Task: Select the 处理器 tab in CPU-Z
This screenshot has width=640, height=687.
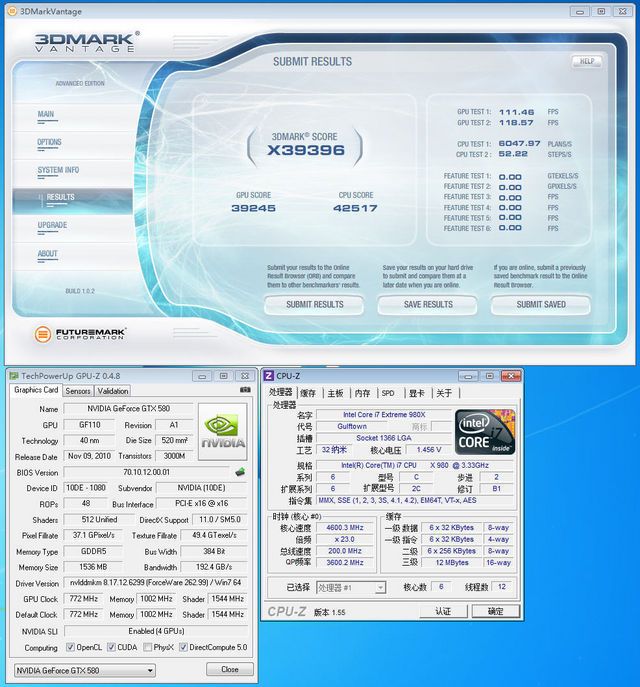Action: coord(280,392)
